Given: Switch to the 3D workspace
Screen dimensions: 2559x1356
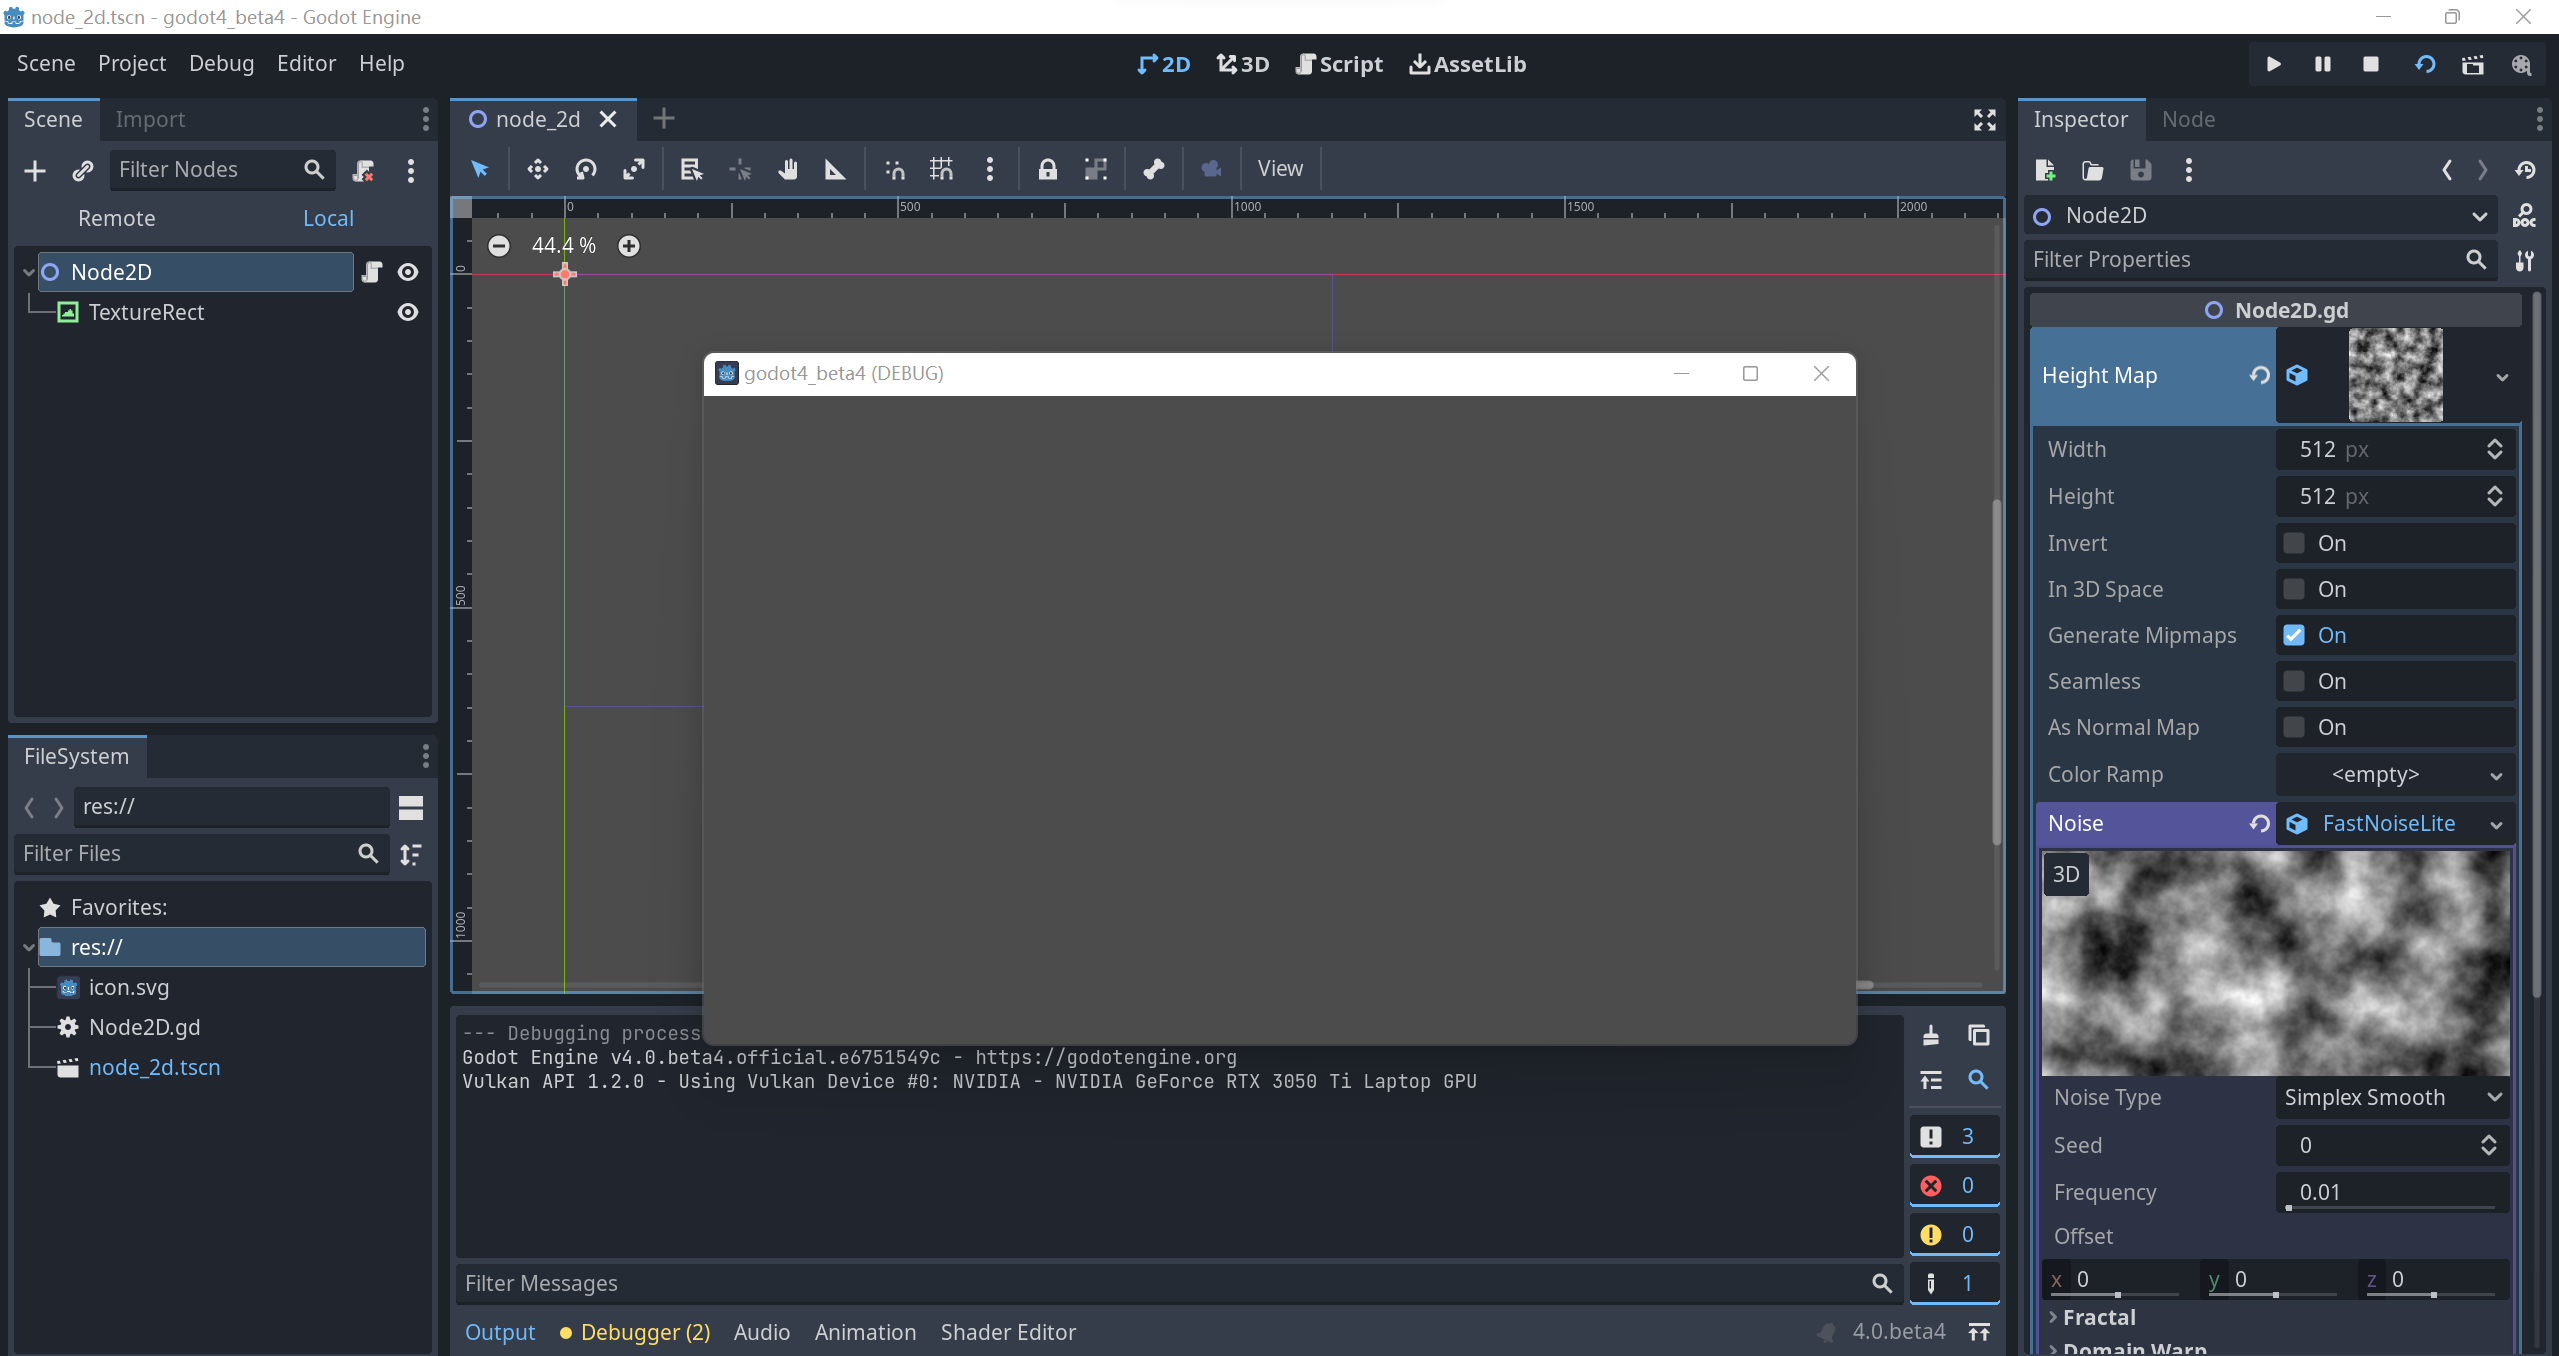Looking at the screenshot, I should 1243,64.
